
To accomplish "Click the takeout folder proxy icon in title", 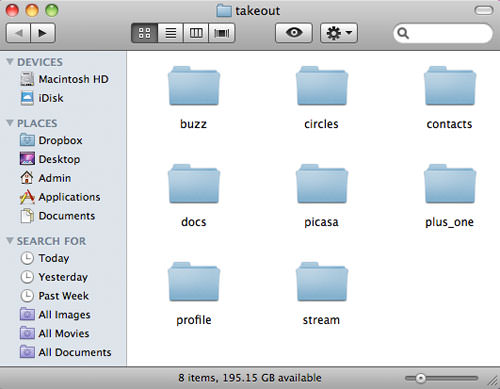I will (224, 11).
